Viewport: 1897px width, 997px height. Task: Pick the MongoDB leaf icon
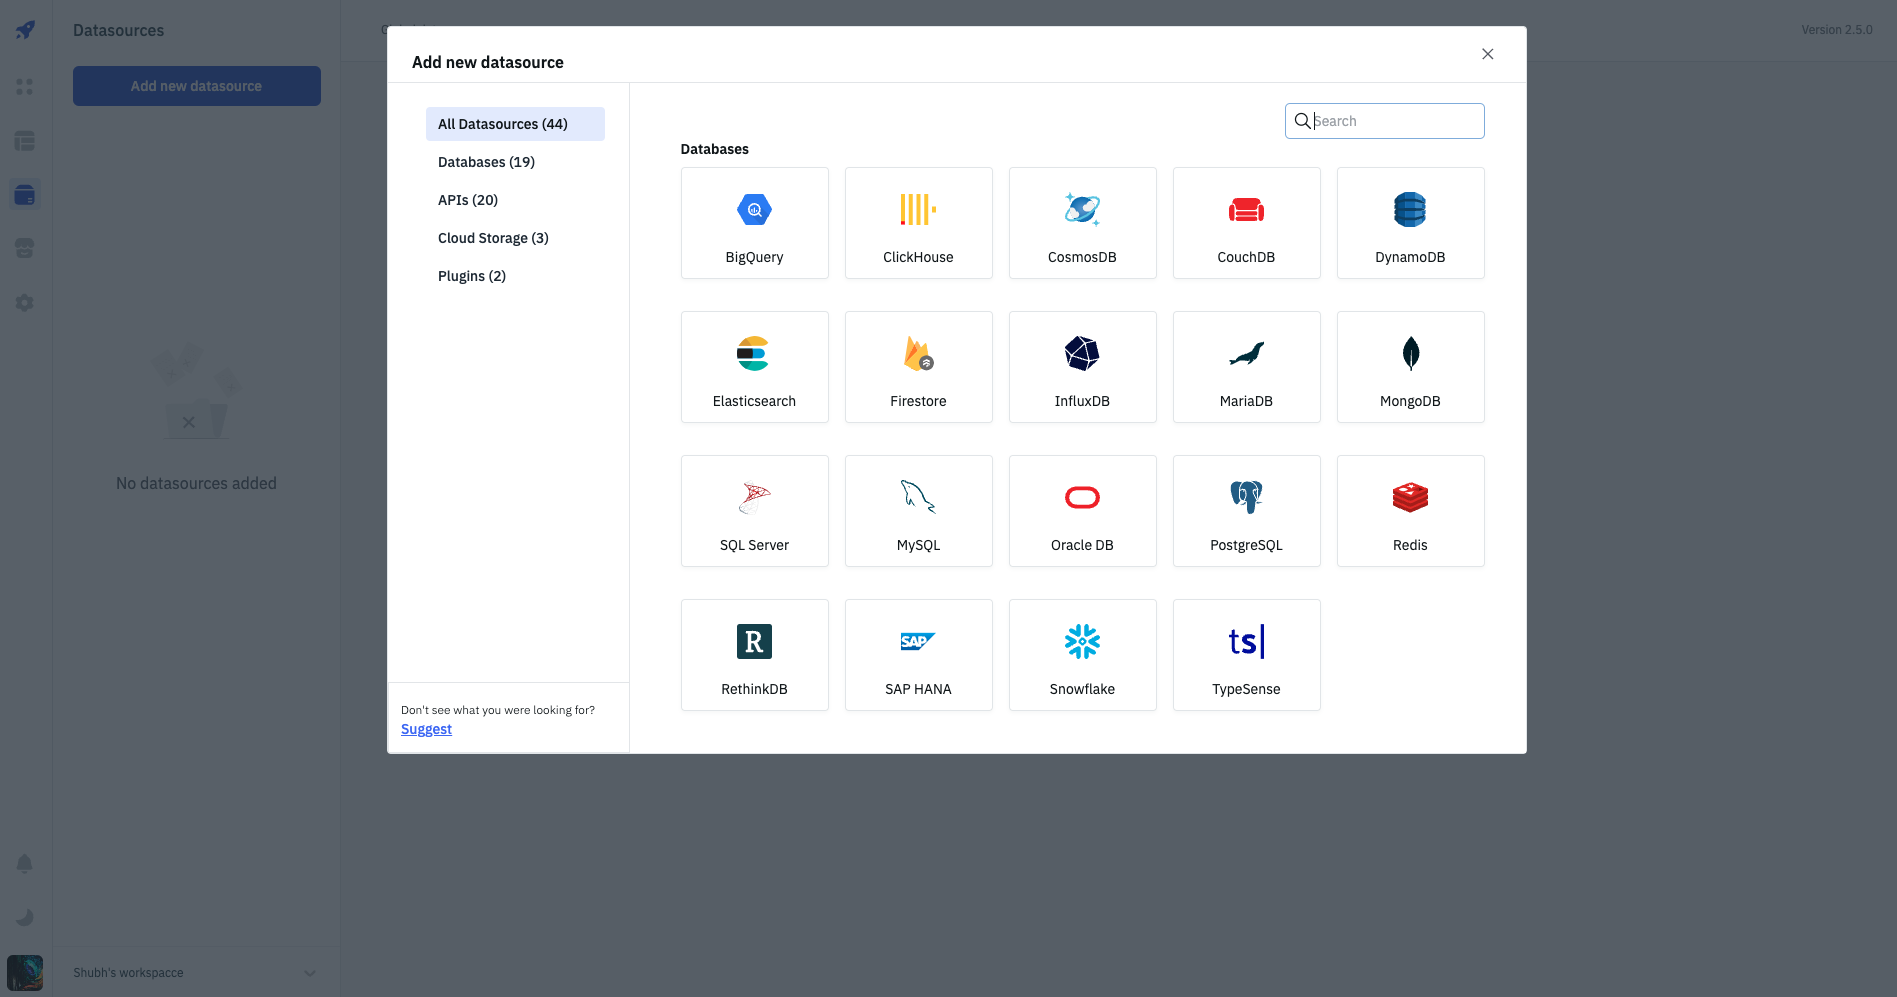tap(1410, 354)
